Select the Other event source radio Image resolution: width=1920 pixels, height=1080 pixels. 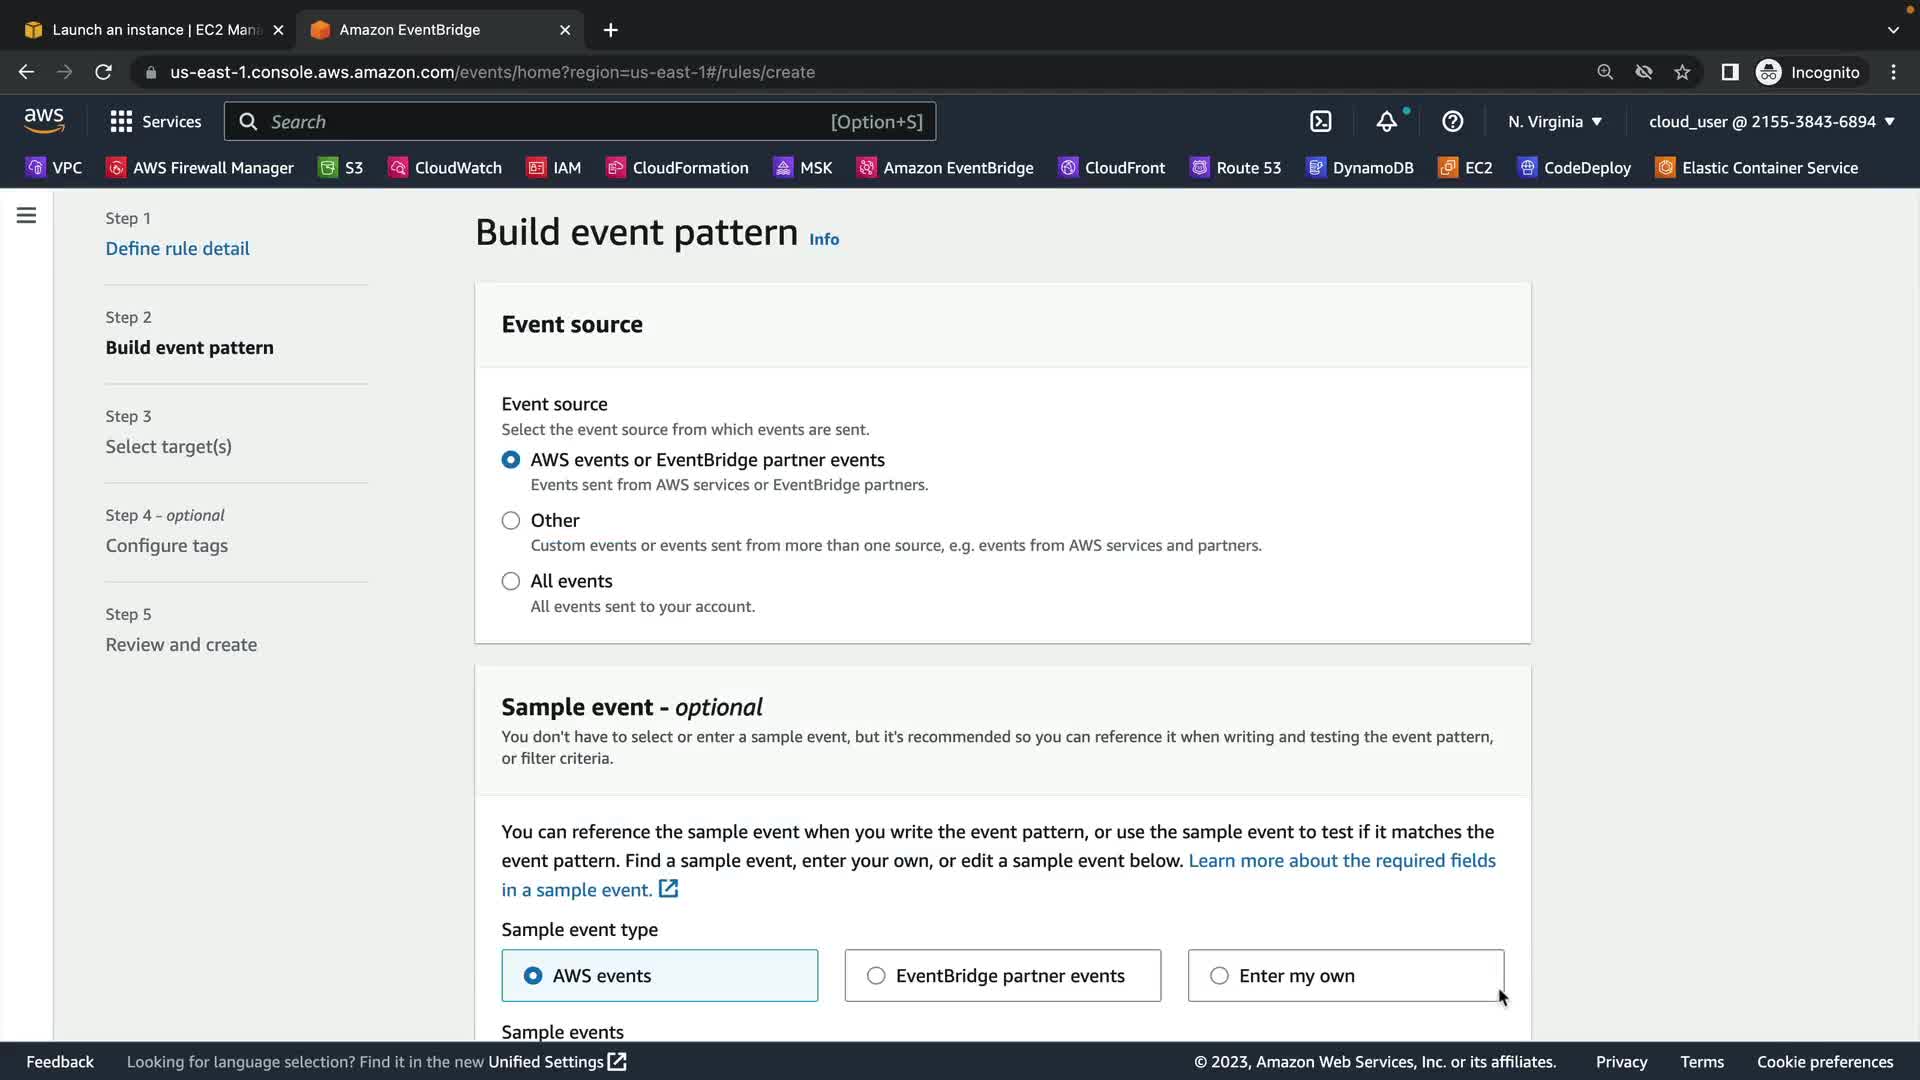(511, 521)
